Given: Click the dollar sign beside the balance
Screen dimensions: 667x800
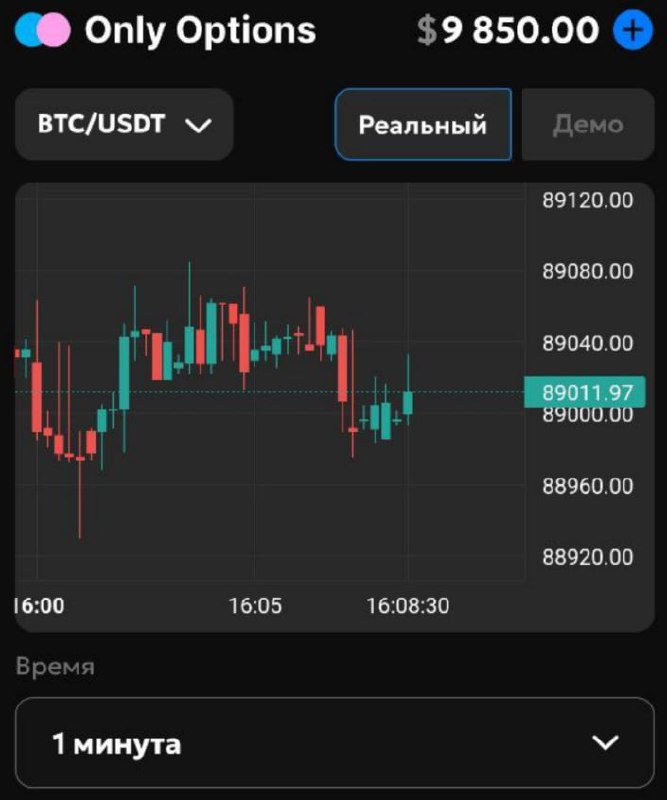Looking at the screenshot, I should 427,31.
